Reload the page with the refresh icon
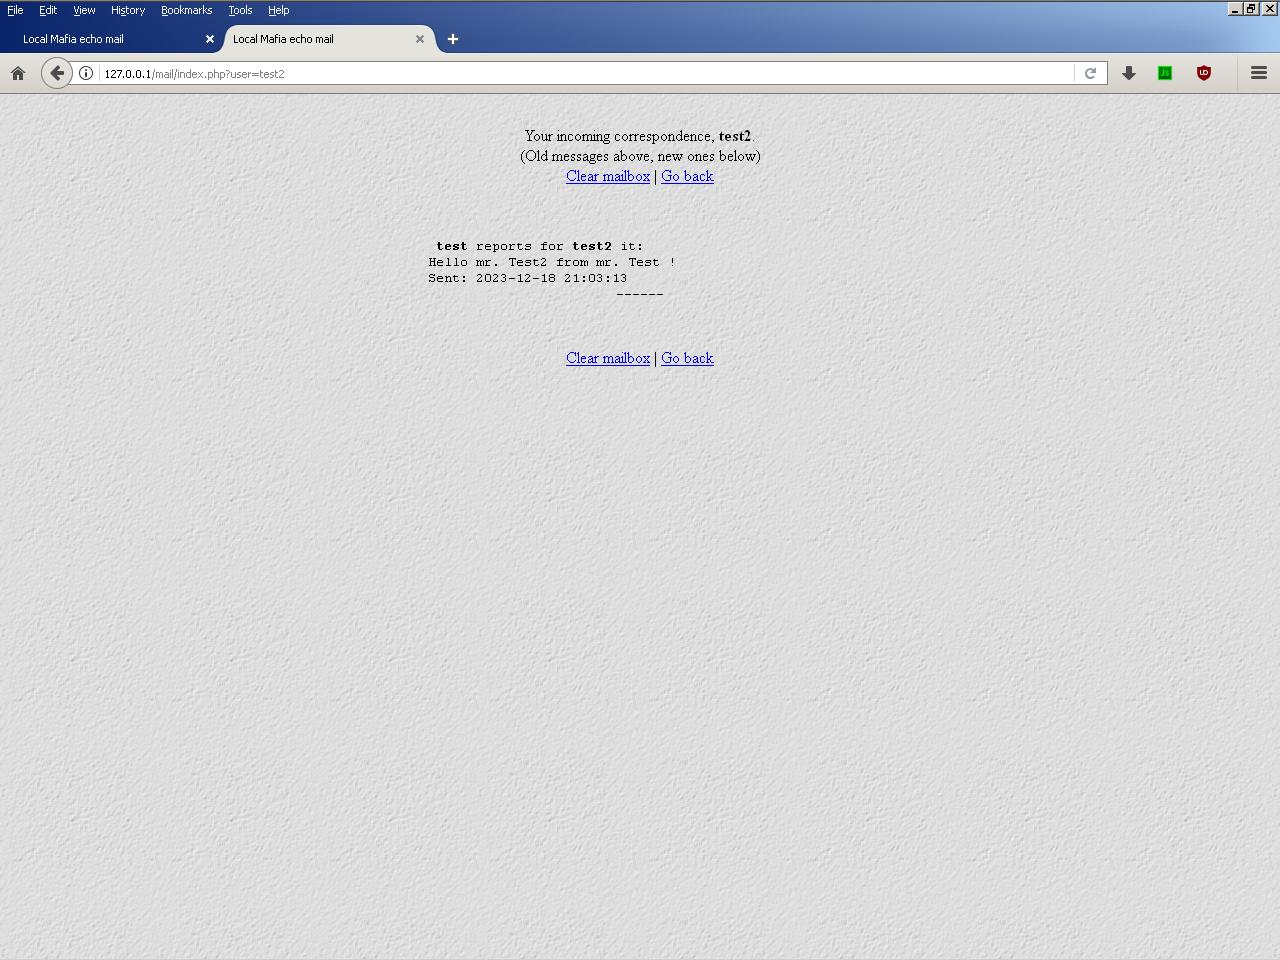1280x960 pixels. point(1090,73)
